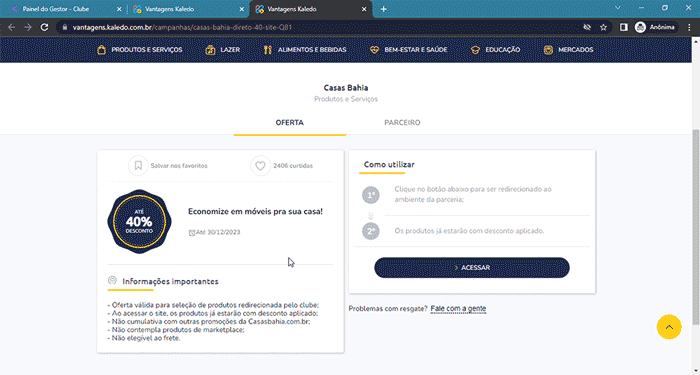The image size is (700, 375).
Task: Open Produtos e Serviços menu
Action: [139, 50]
